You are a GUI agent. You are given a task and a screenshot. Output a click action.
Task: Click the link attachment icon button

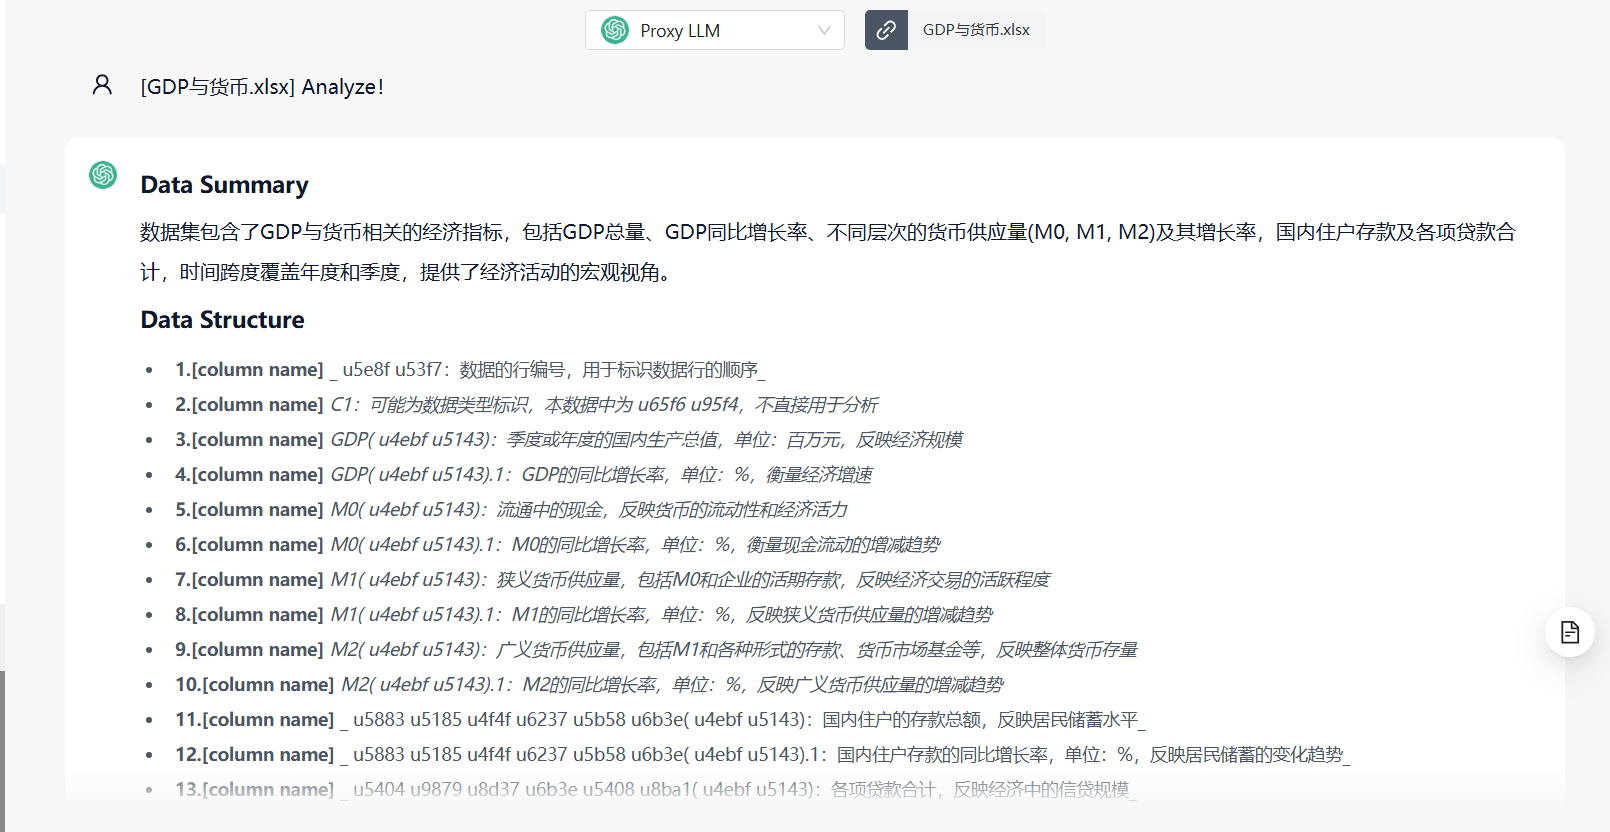pyautogui.click(x=886, y=30)
